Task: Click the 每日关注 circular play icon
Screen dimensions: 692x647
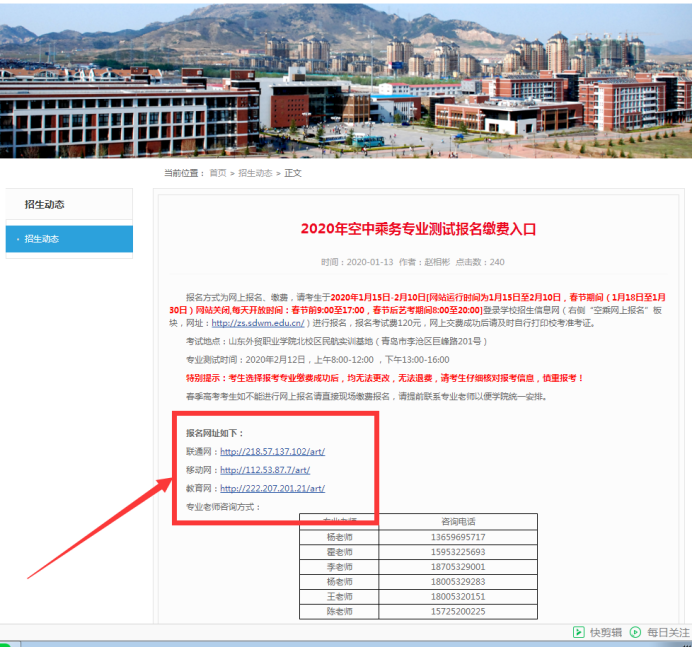Action: click(x=636, y=632)
